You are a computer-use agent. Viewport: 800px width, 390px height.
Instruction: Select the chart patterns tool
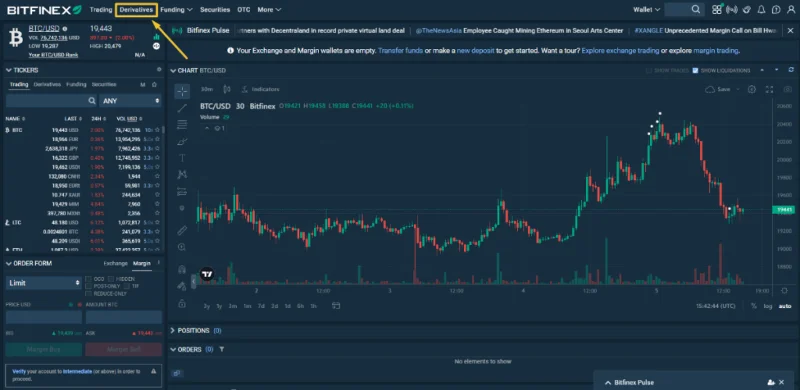click(x=182, y=175)
